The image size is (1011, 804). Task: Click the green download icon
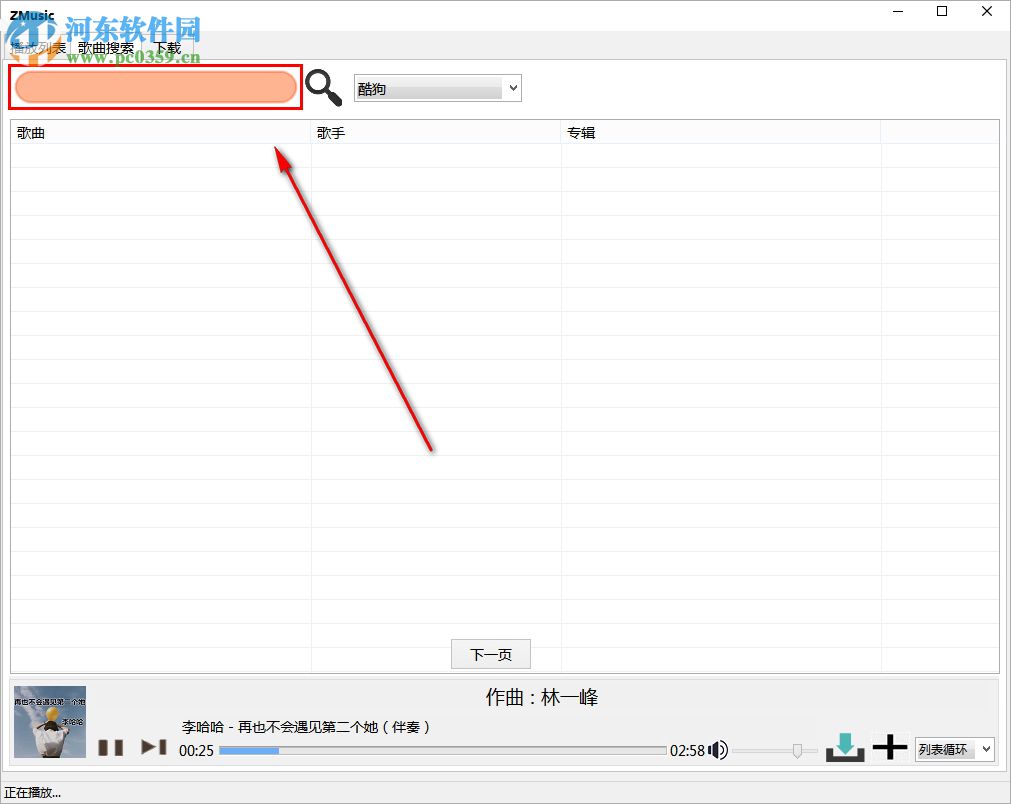pyautogui.click(x=845, y=746)
